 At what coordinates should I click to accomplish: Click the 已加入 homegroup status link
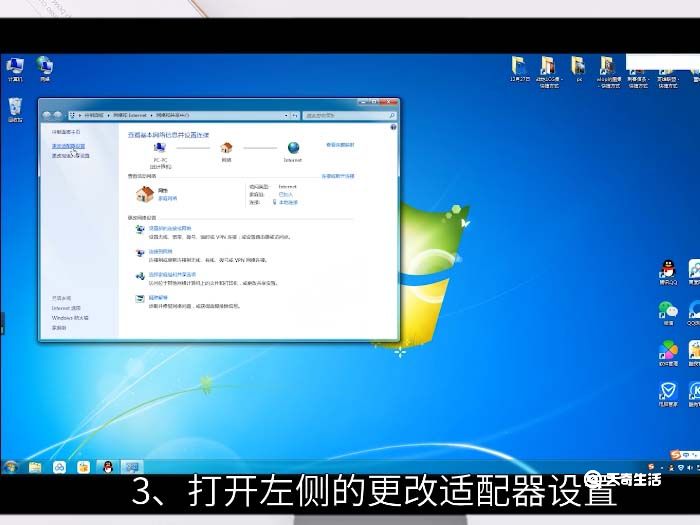(x=286, y=195)
